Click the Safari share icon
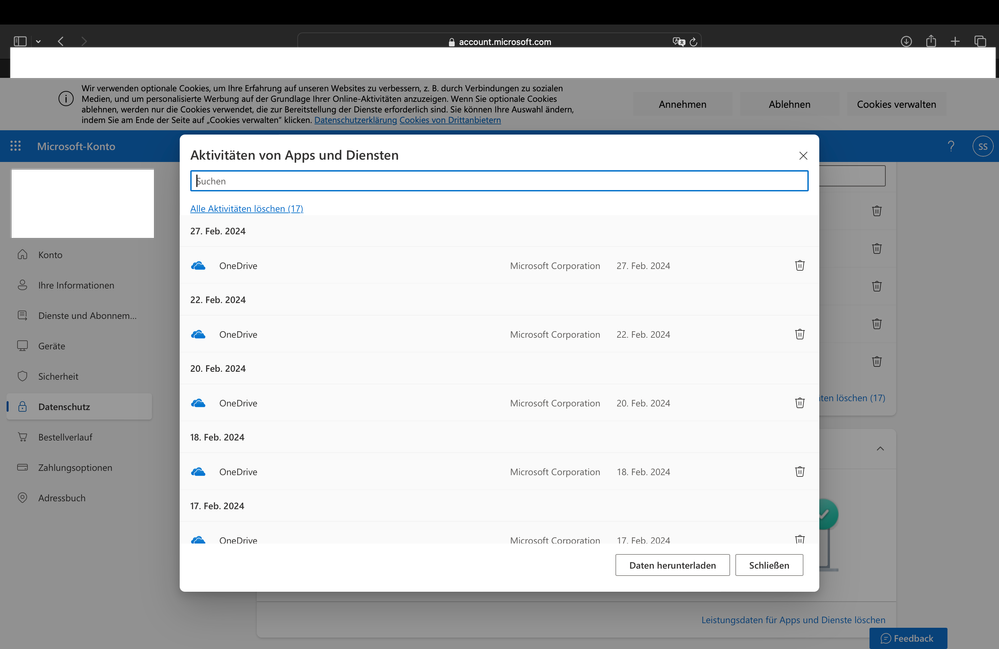Image resolution: width=999 pixels, height=649 pixels. point(931,41)
